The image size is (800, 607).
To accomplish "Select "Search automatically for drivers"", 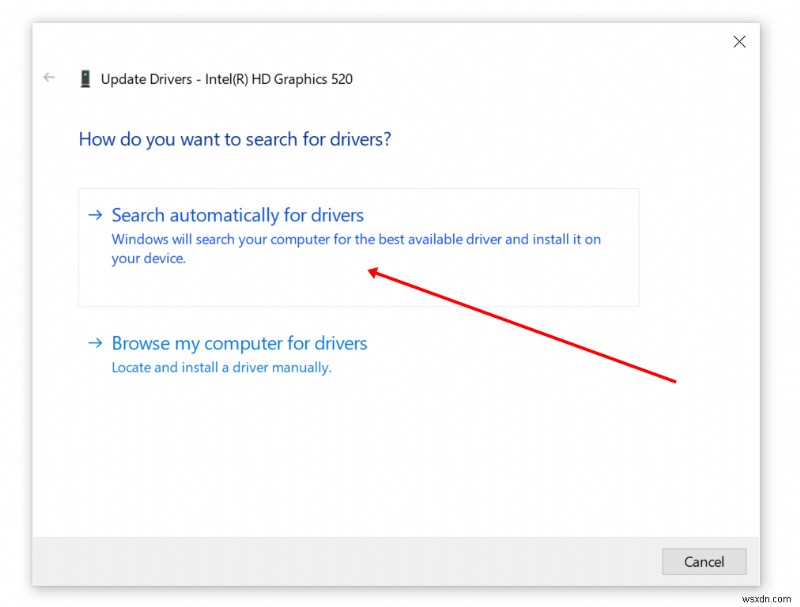I will [237, 214].
